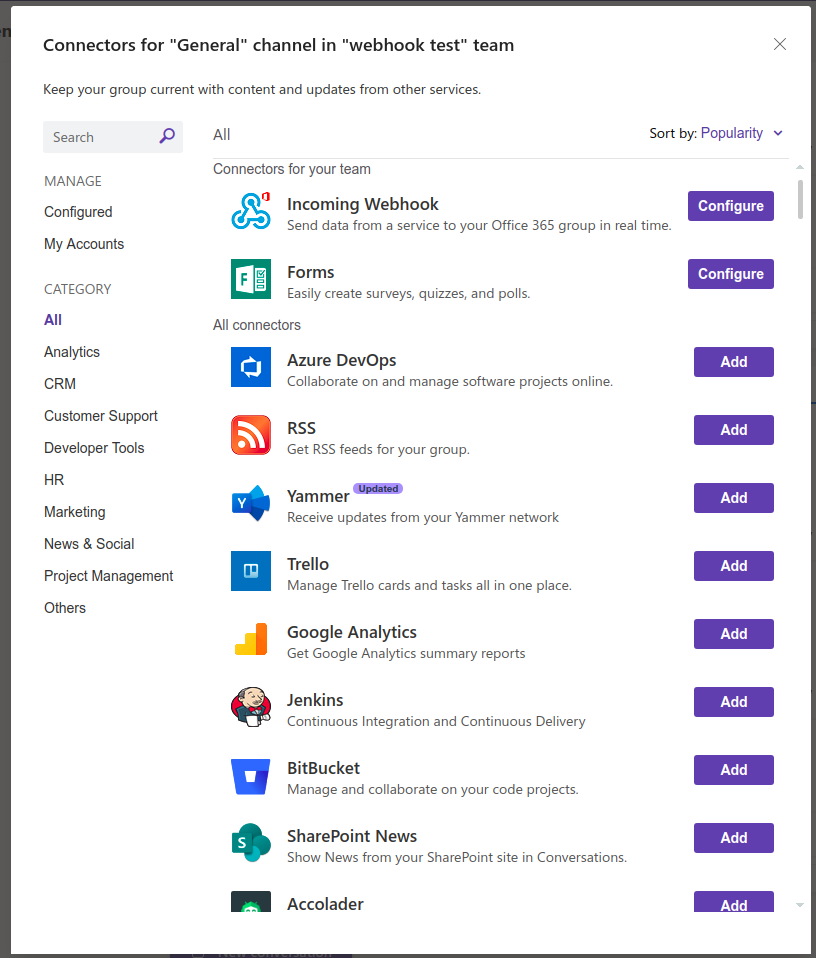Click the orange RSS feed icon

[251, 435]
